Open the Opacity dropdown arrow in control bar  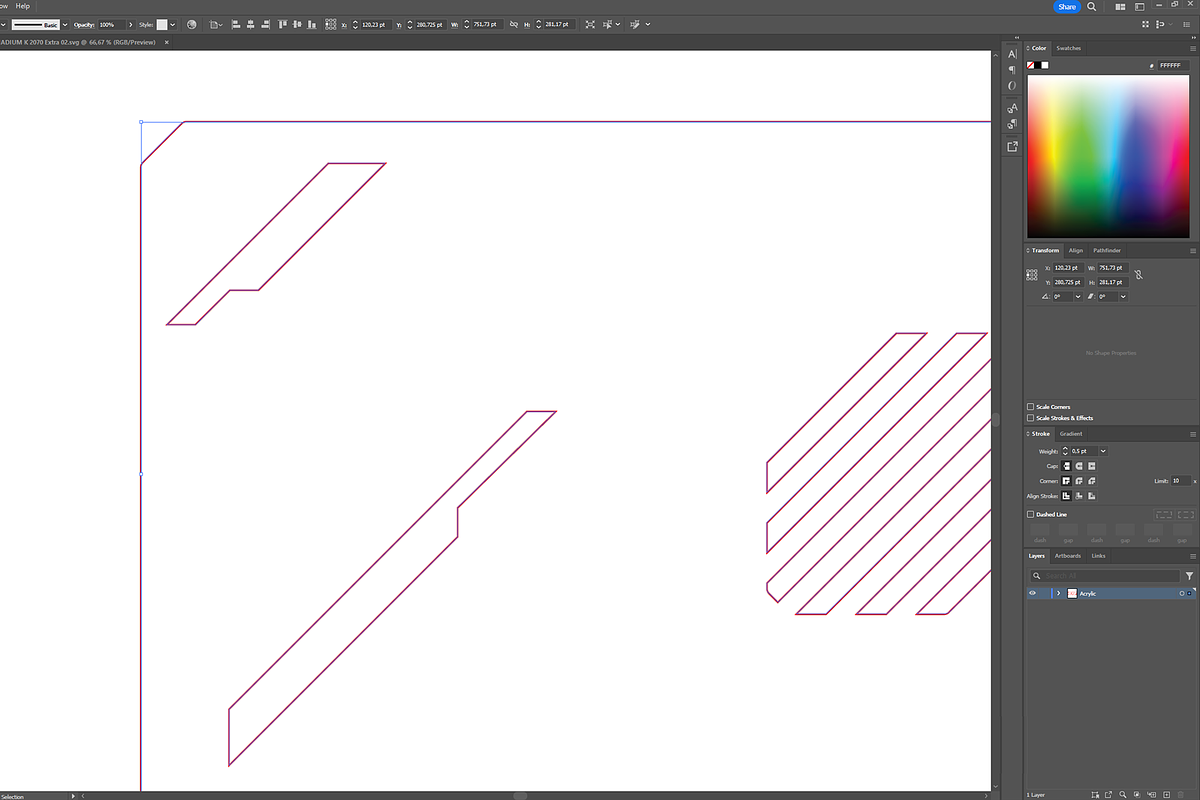tap(130, 24)
